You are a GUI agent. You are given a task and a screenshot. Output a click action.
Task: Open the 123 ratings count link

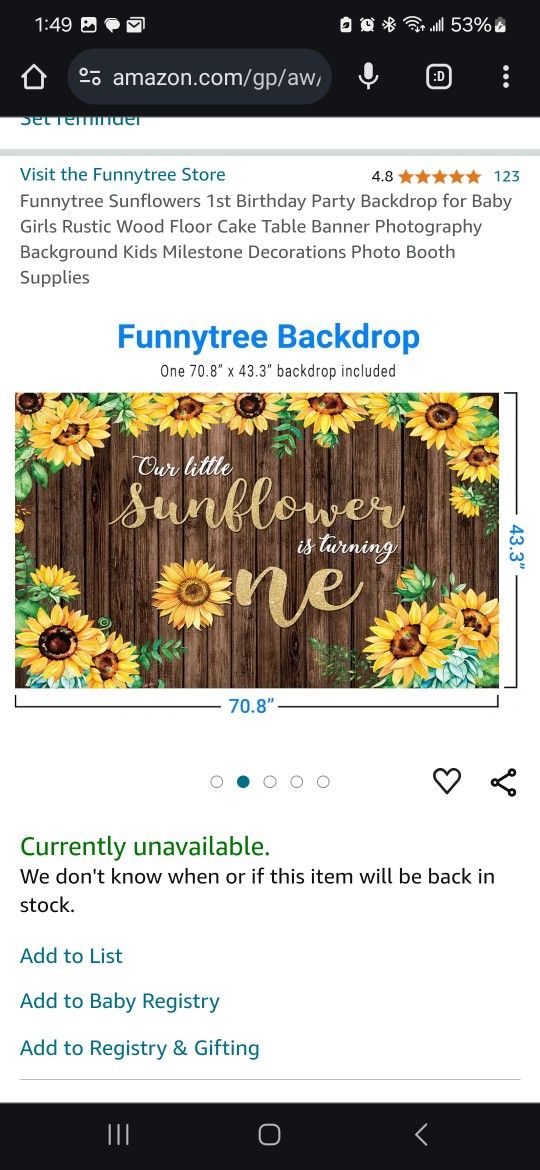[506, 176]
